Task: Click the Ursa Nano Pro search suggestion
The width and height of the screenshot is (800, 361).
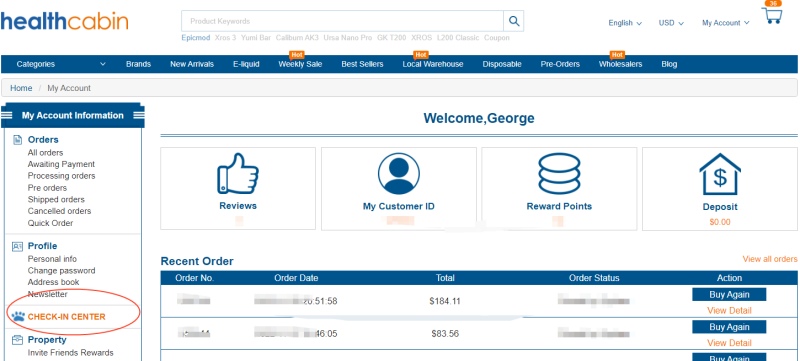Action: pos(347,38)
